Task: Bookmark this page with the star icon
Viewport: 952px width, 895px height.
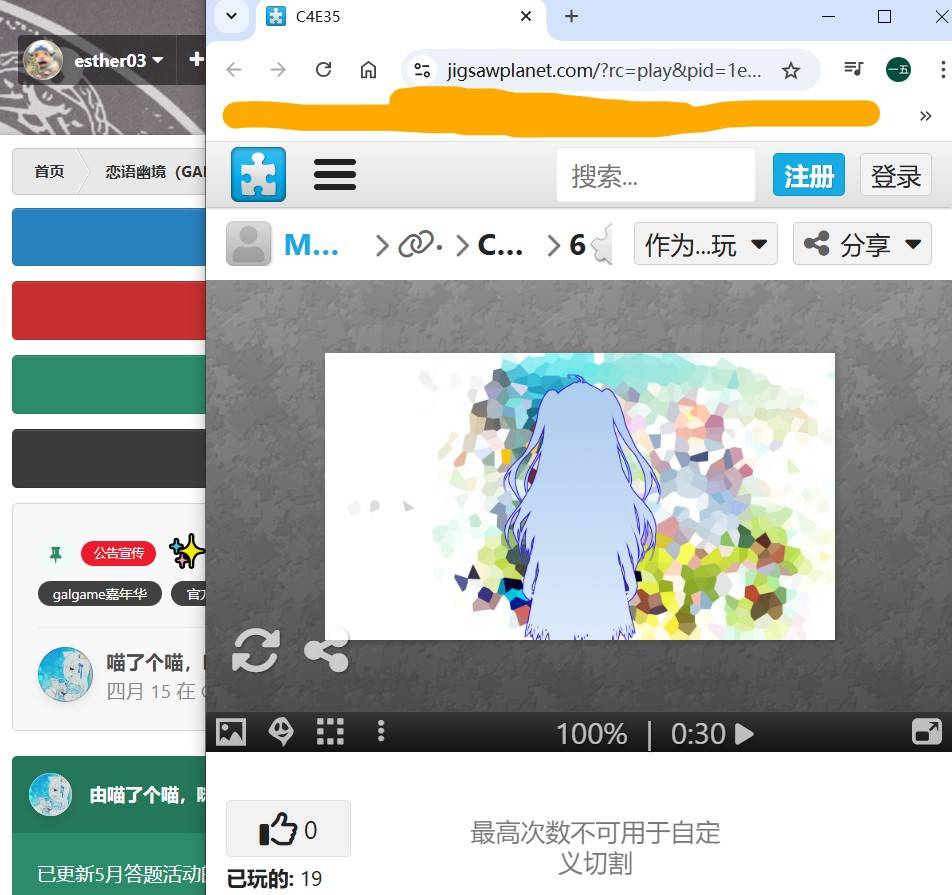Action: click(x=790, y=70)
